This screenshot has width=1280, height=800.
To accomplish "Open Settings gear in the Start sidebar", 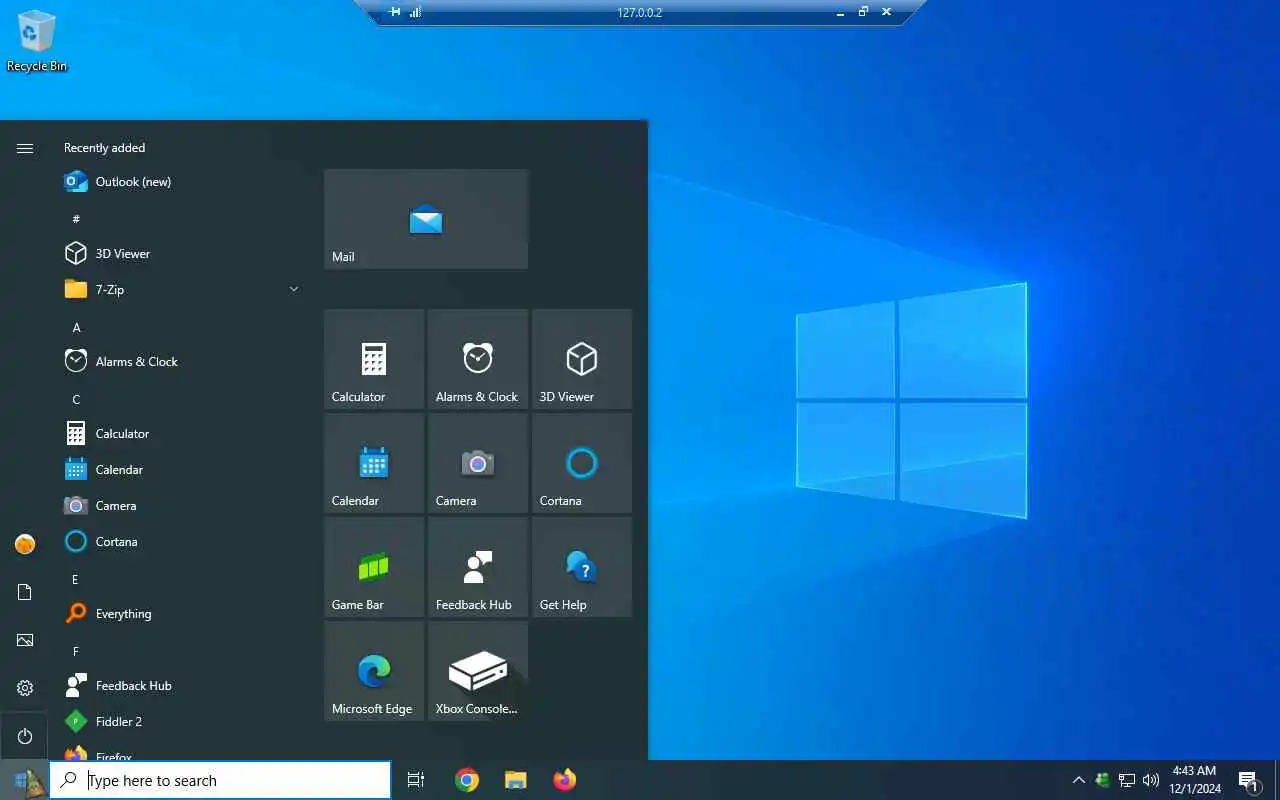I will (25, 688).
